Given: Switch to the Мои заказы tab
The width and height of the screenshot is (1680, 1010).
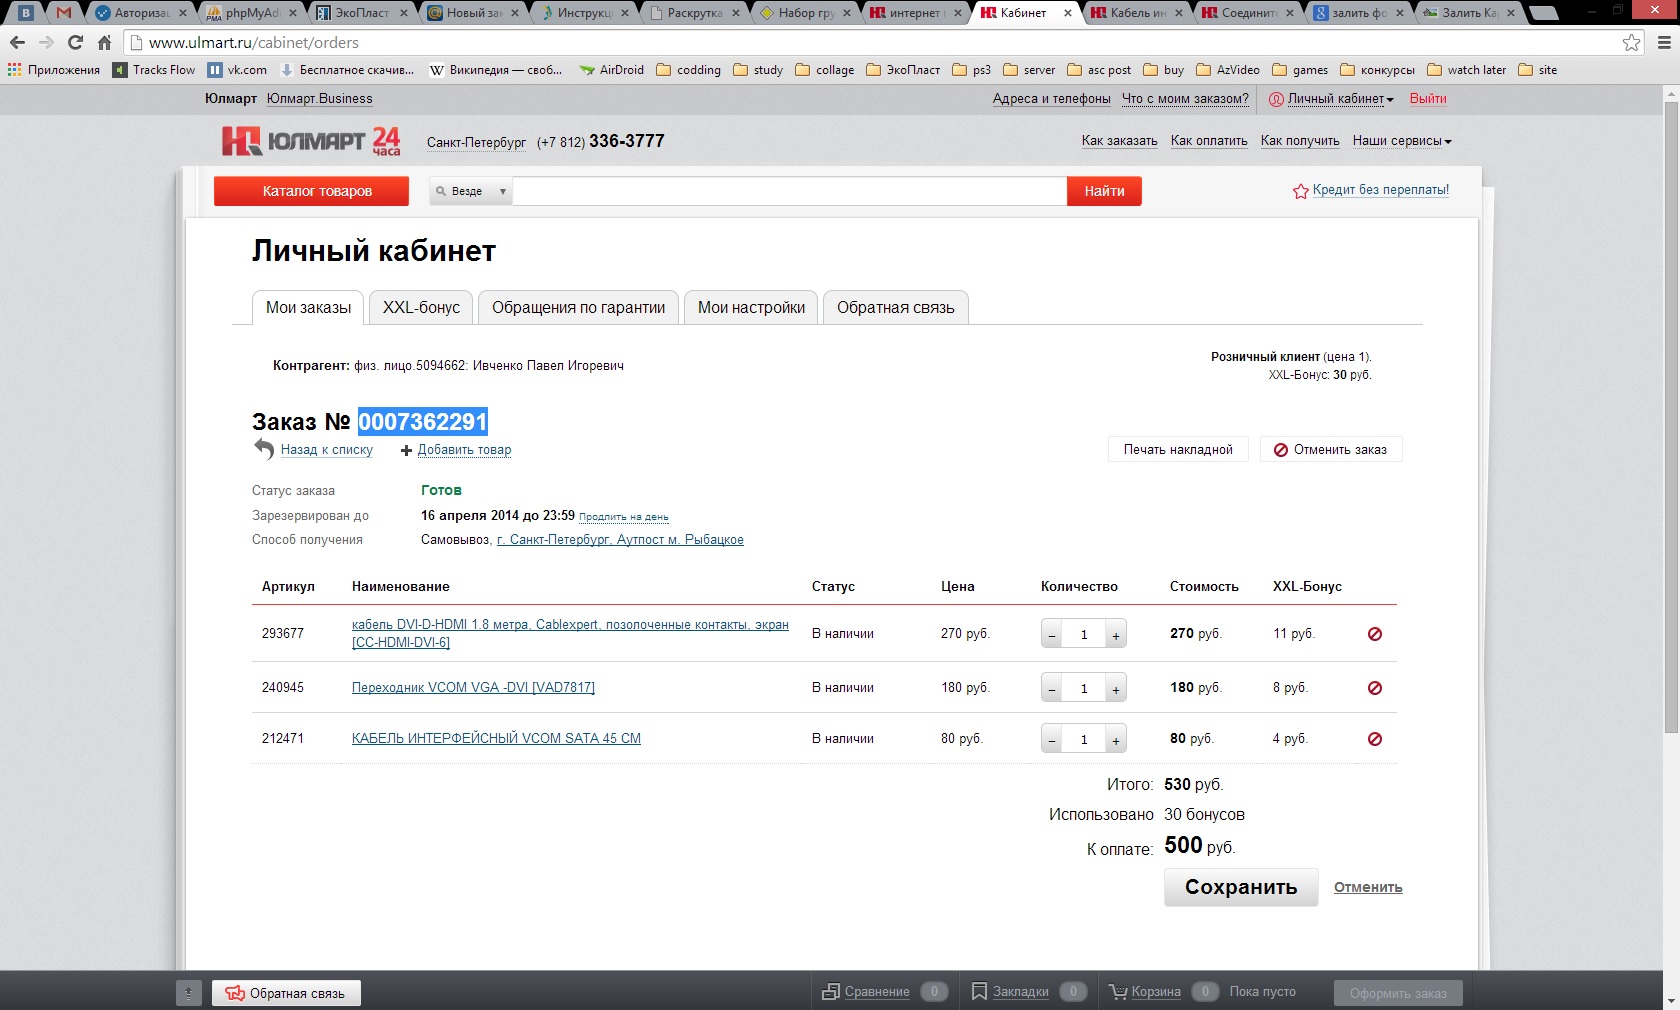Looking at the screenshot, I should (308, 308).
